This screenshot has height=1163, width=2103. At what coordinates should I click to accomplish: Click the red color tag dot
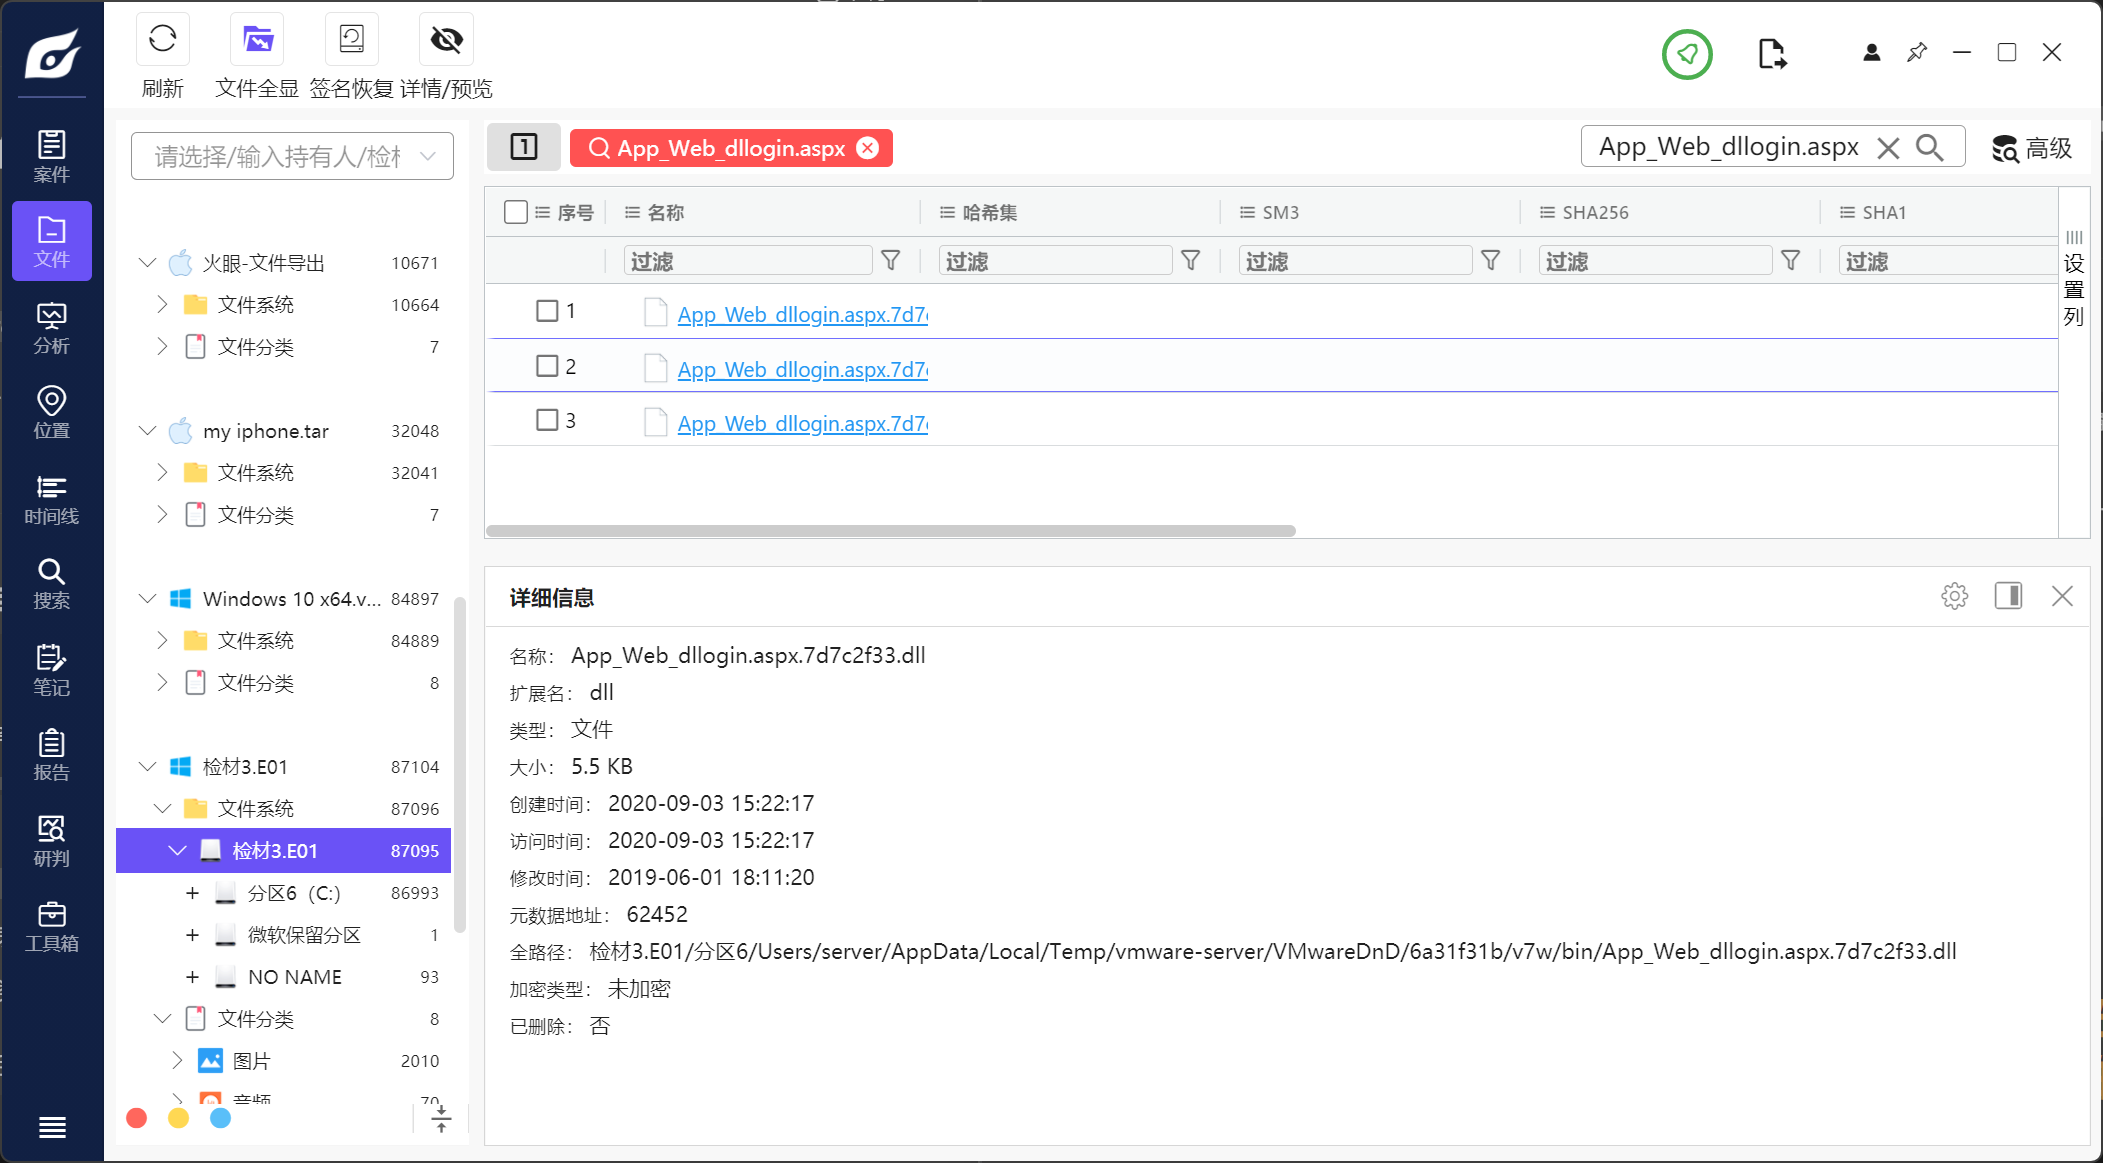(x=137, y=1118)
